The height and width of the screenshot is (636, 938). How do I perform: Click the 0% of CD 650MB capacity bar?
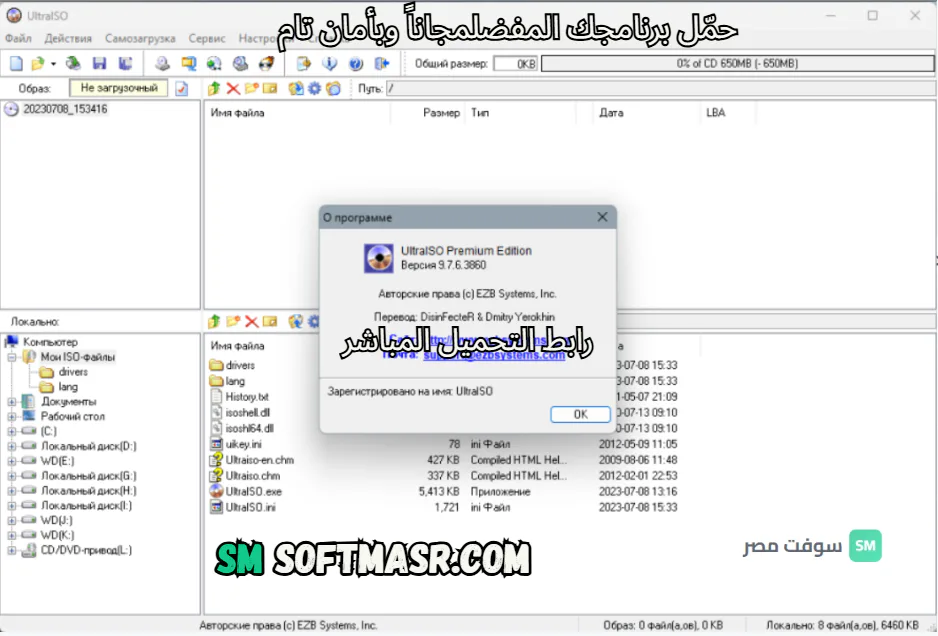point(737,63)
